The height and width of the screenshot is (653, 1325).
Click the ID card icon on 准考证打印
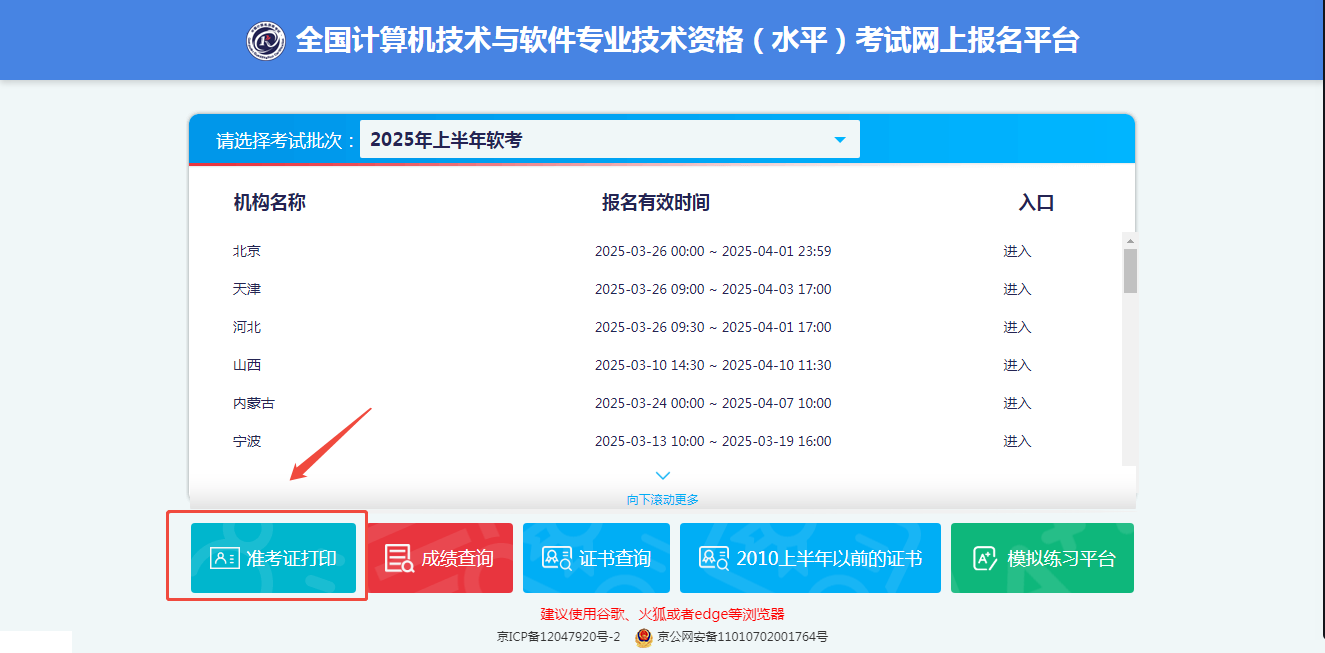pos(224,558)
